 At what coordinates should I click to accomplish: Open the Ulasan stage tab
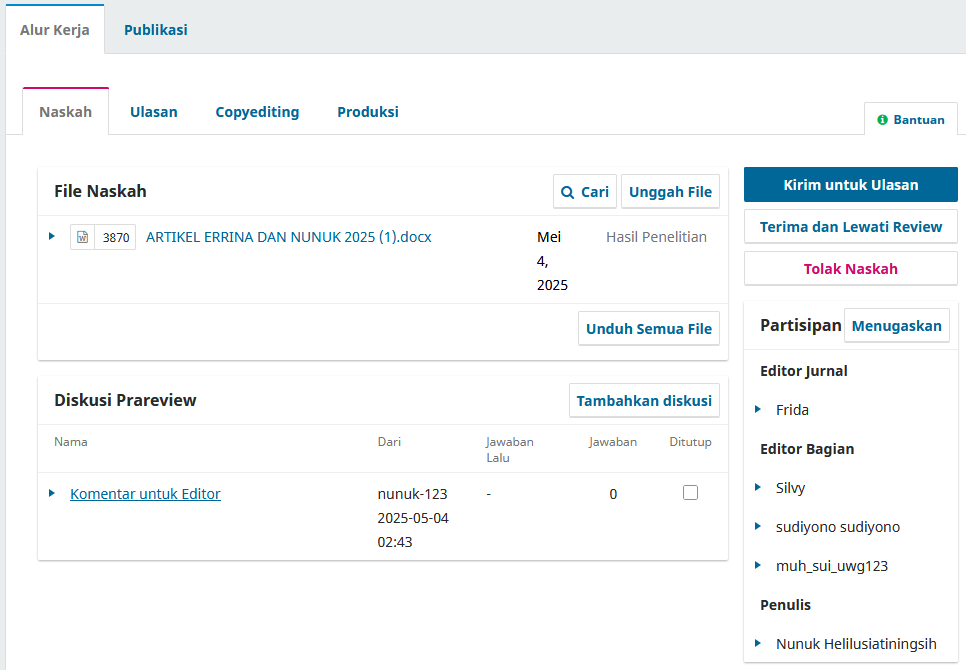153,111
